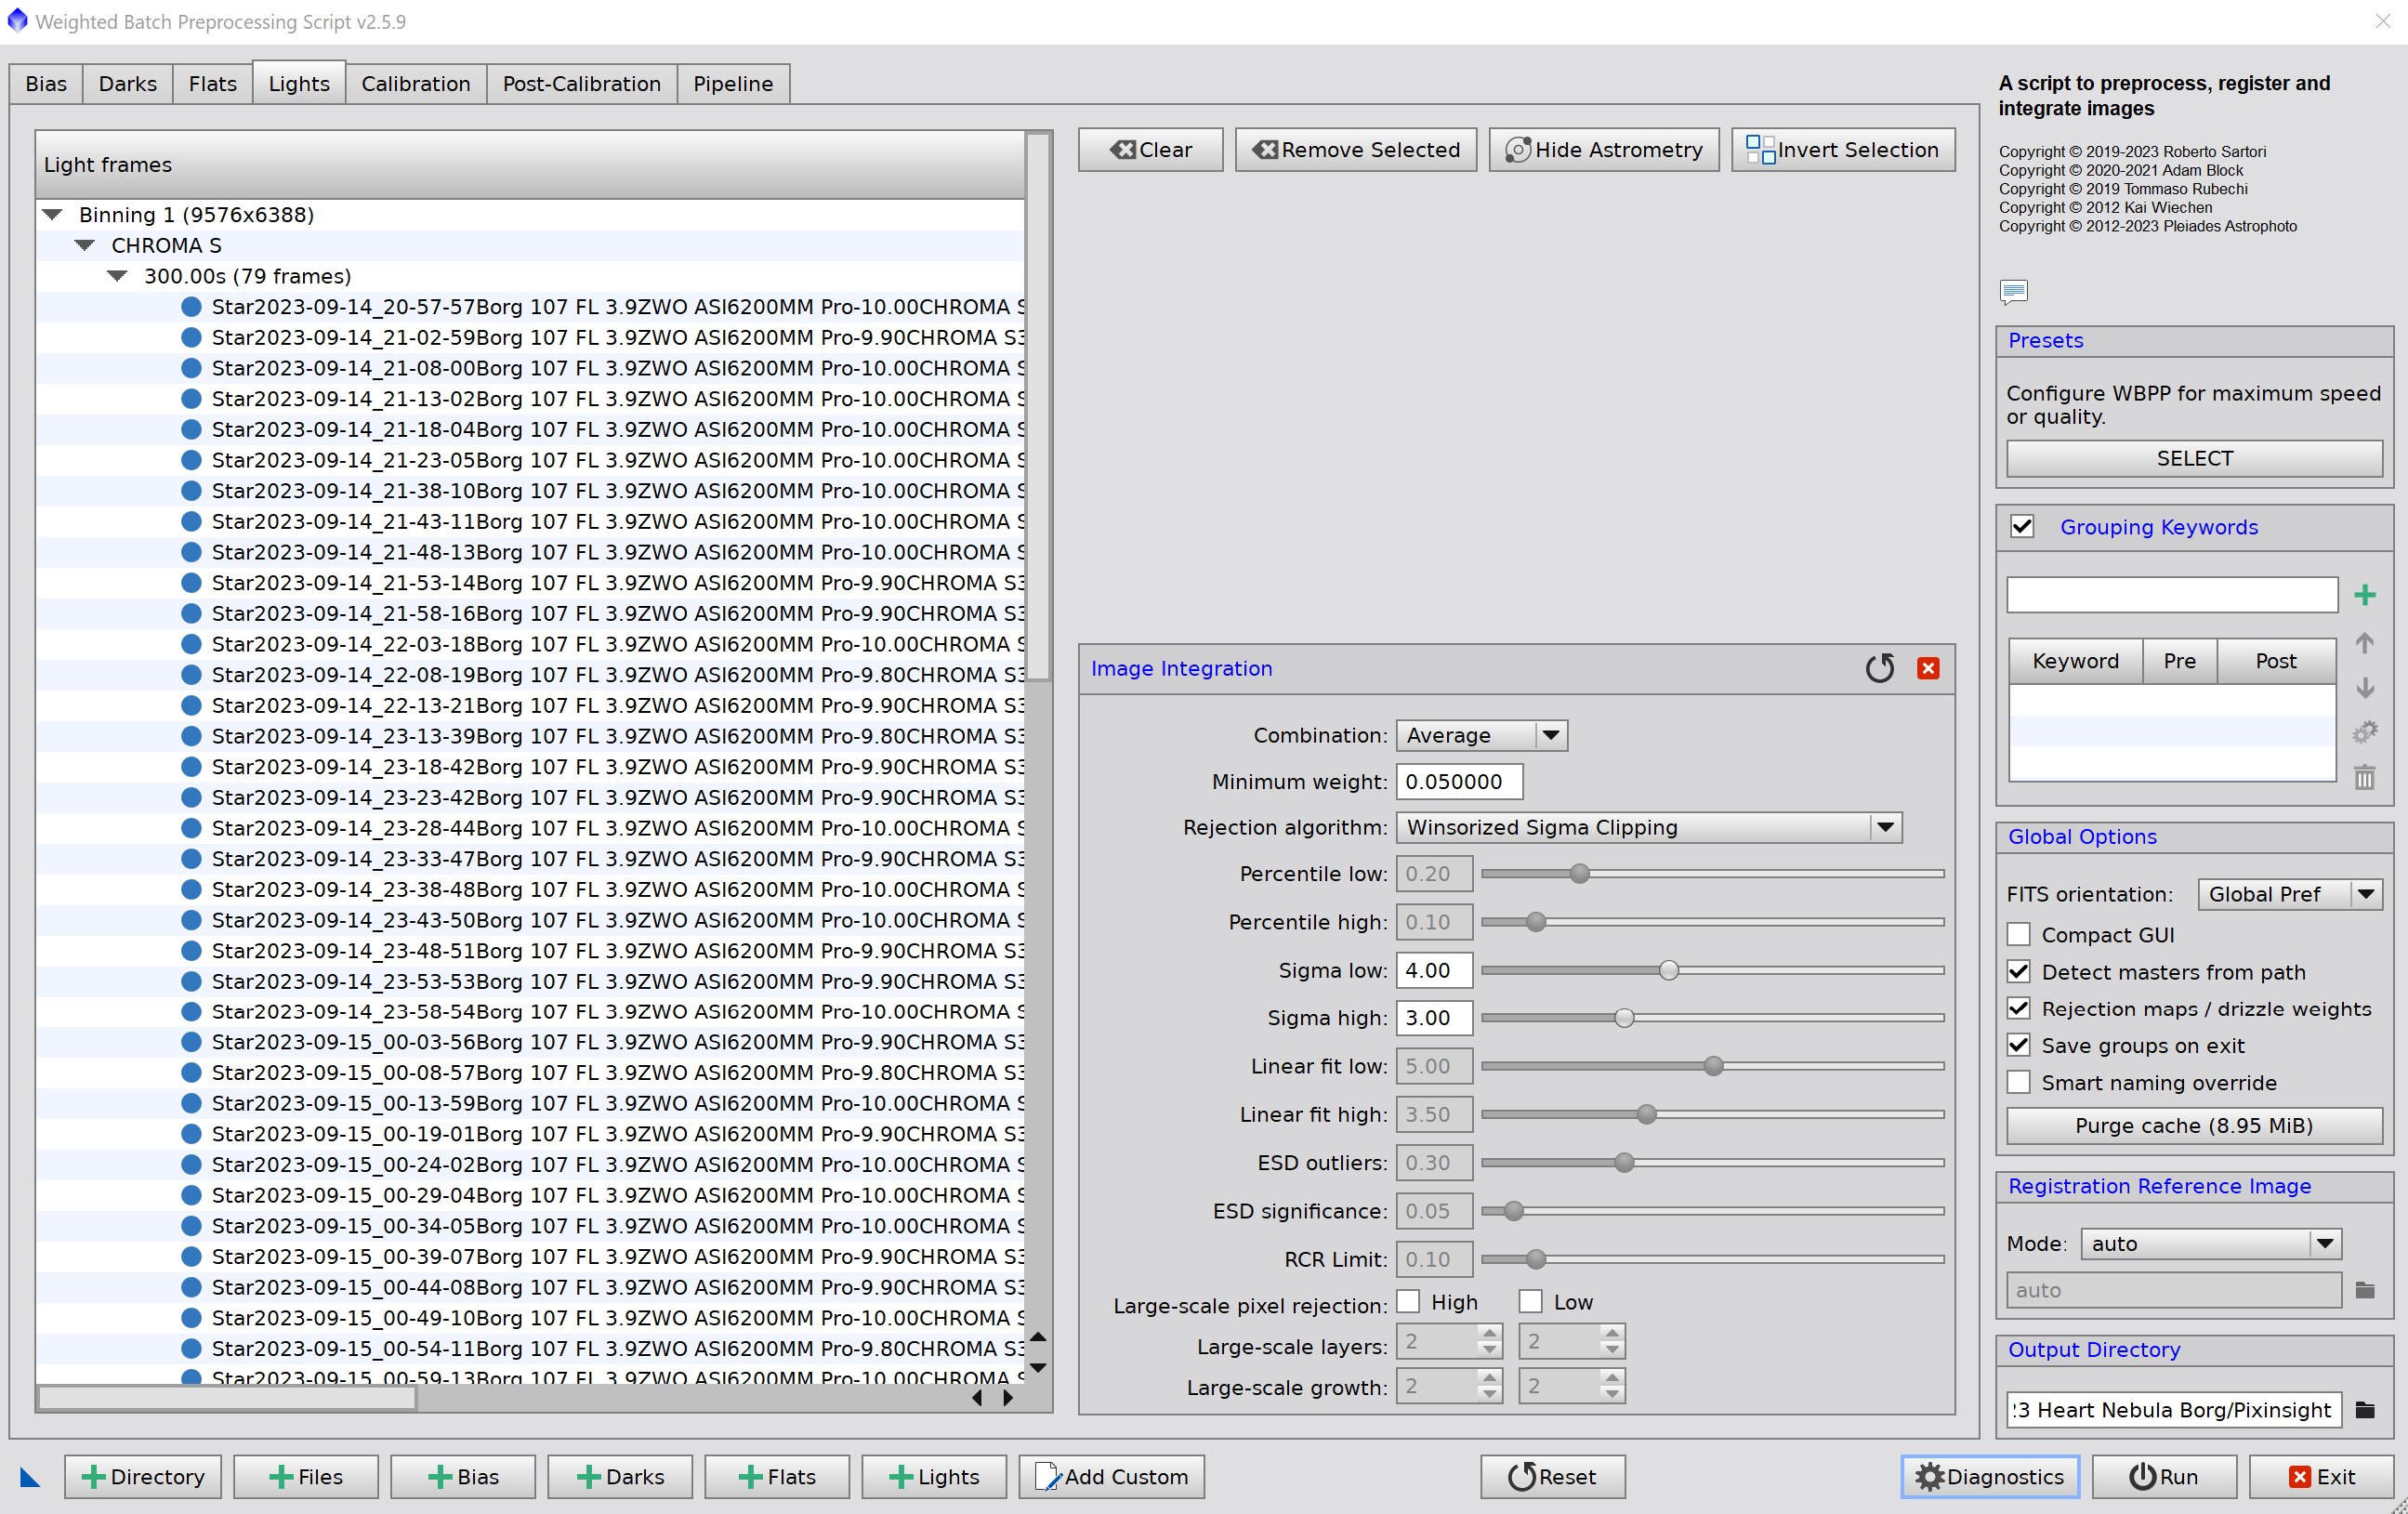Add Lights frames with bottom plus button

tap(934, 1477)
